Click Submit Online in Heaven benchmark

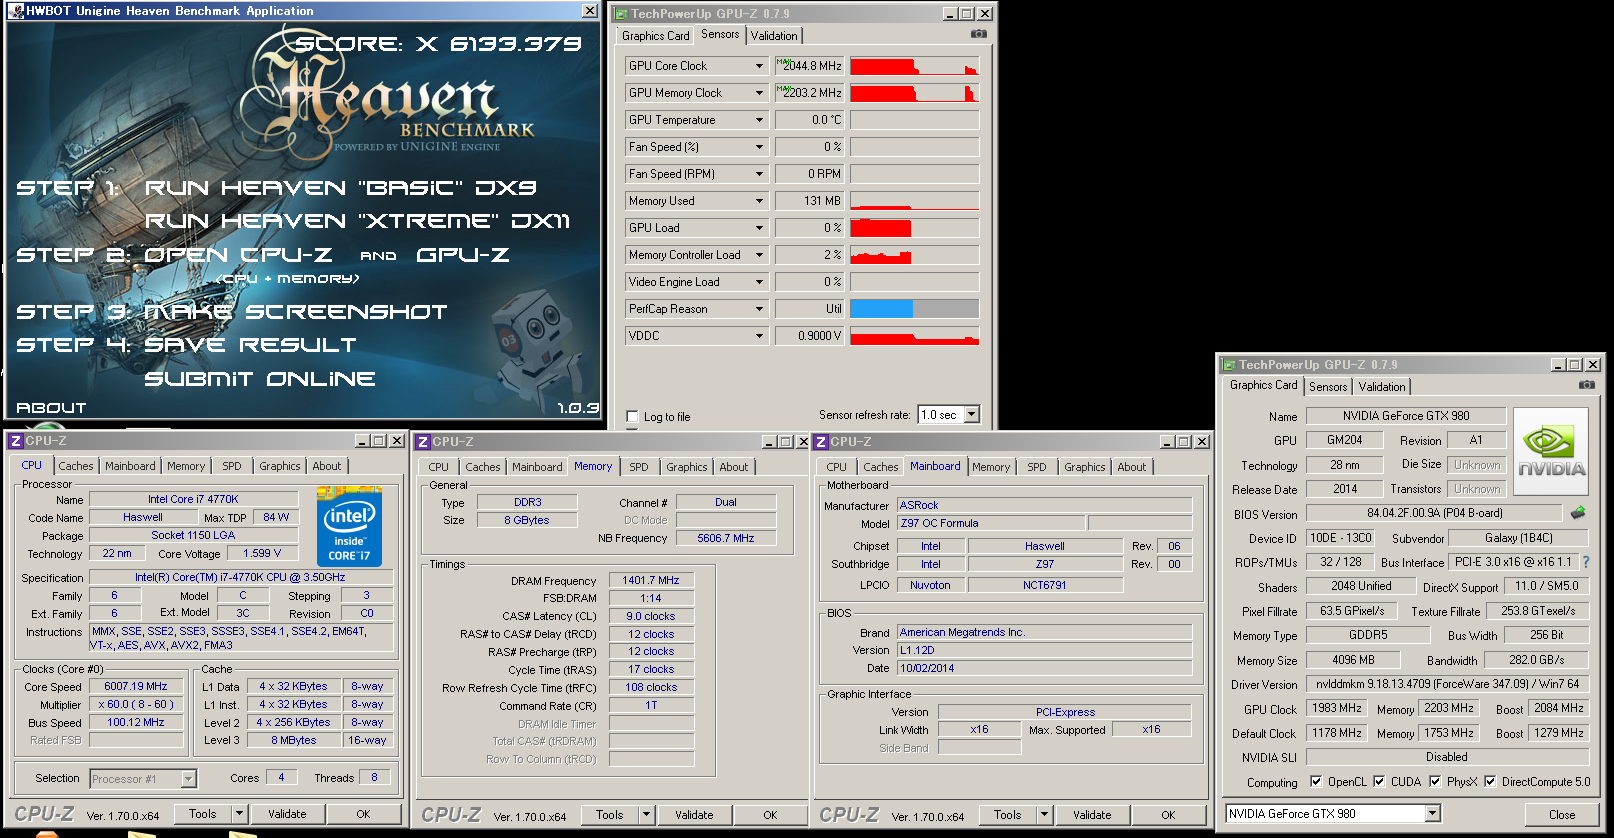click(x=260, y=379)
